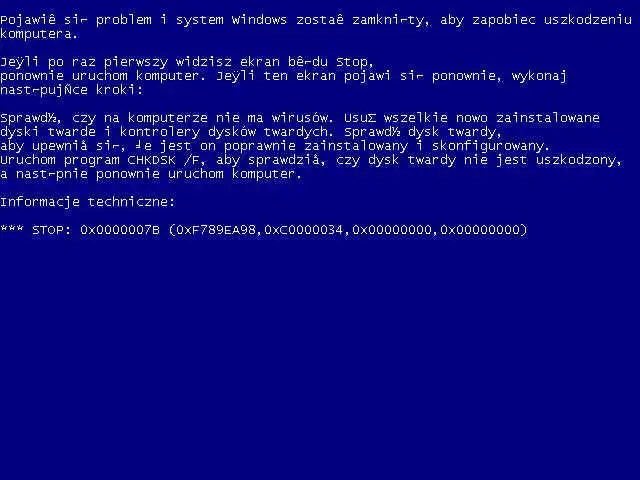Click the word 'kroki:' in message

pyautogui.click(x=120, y=90)
